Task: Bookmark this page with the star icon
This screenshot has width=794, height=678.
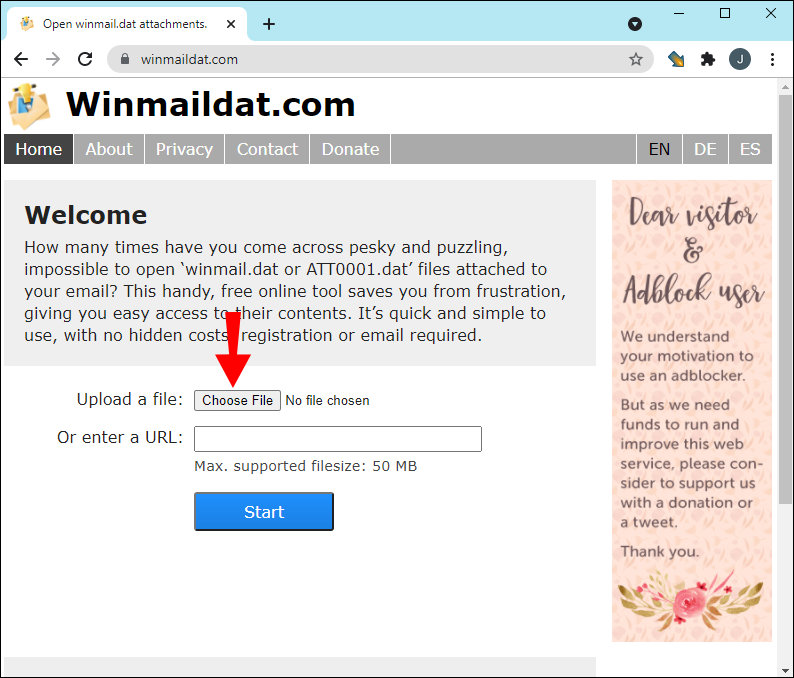Action: click(636, 59)
